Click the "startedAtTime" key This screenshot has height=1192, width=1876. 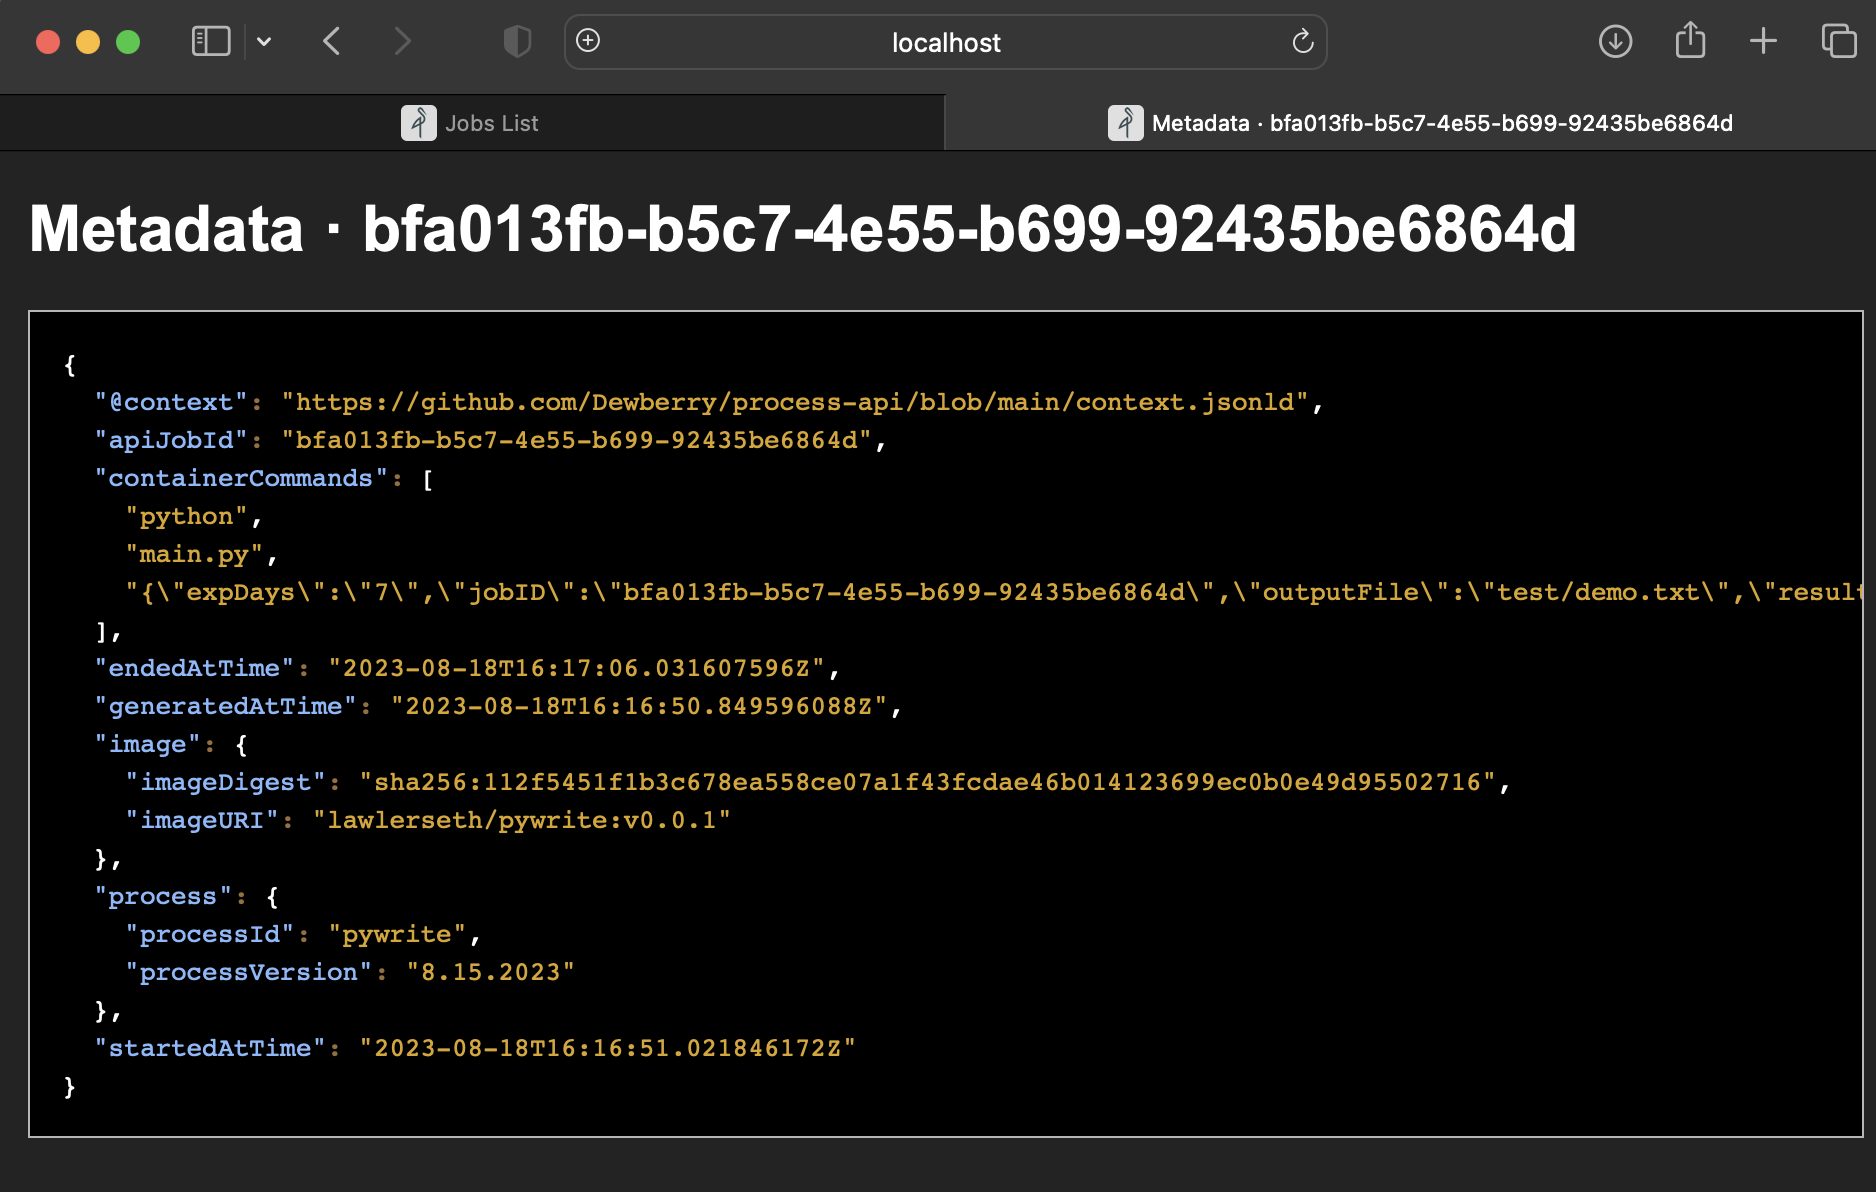pos(210,1048)
